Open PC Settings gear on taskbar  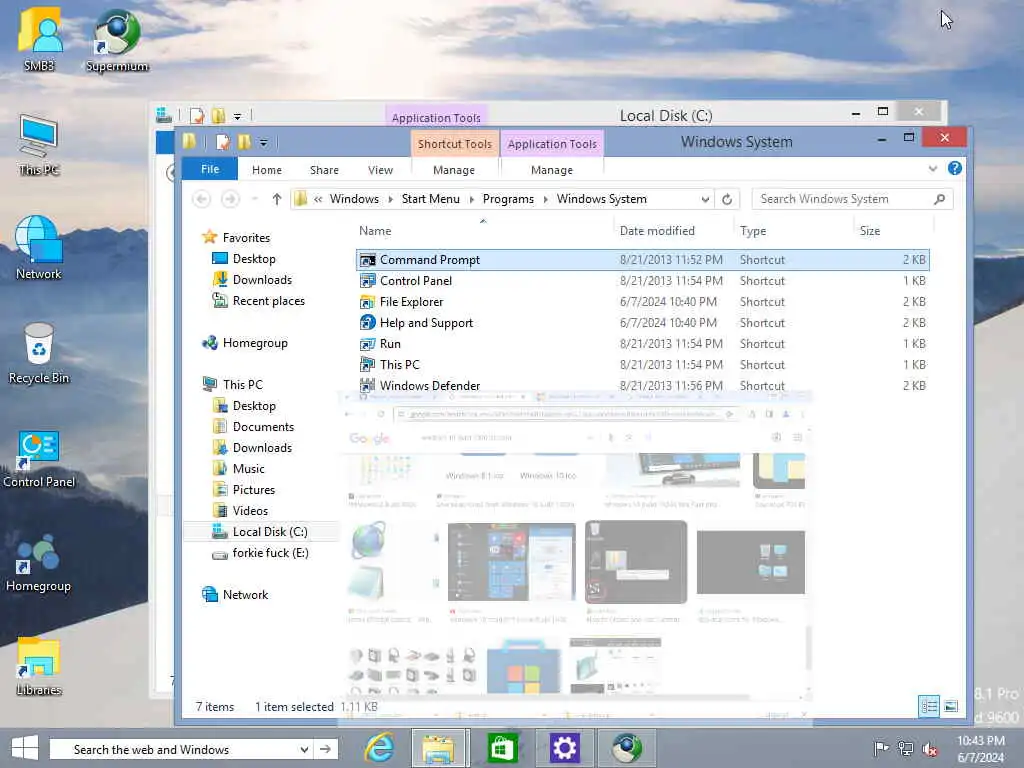point(564,748)
